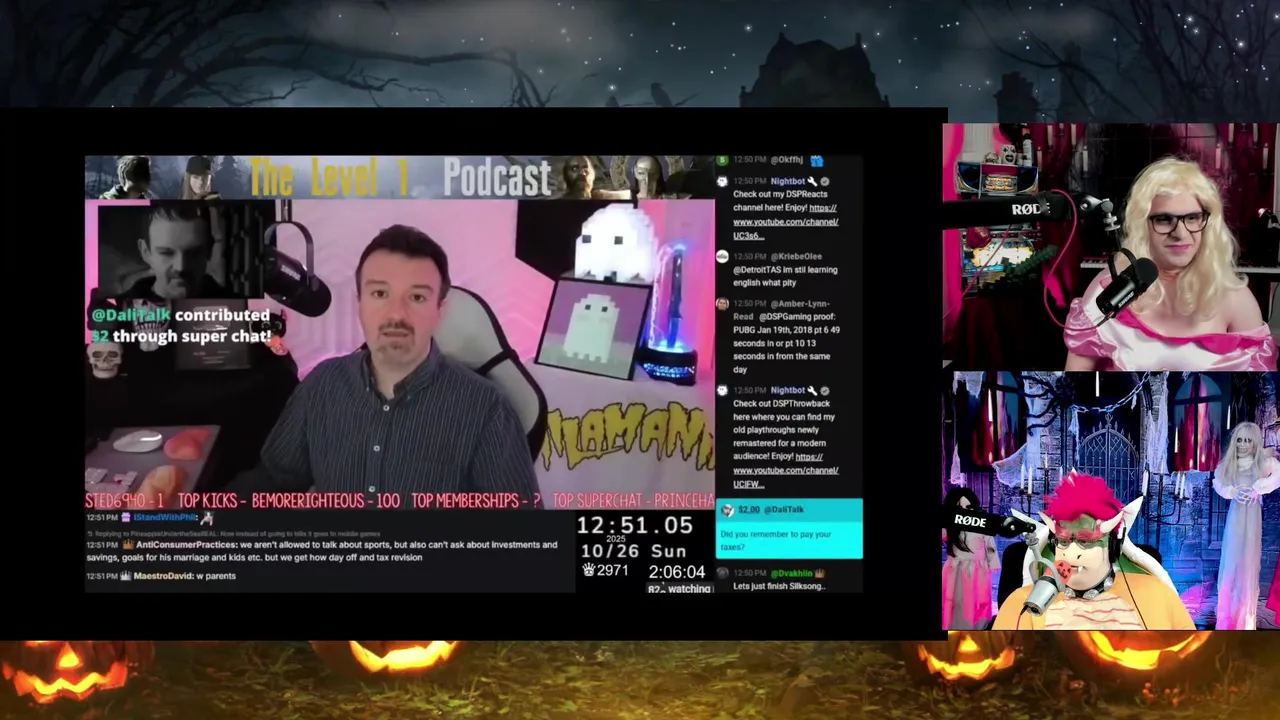Click the @KriebeOlee username
The width and height of the screenshot is (1280, 720).
[796, 257]
